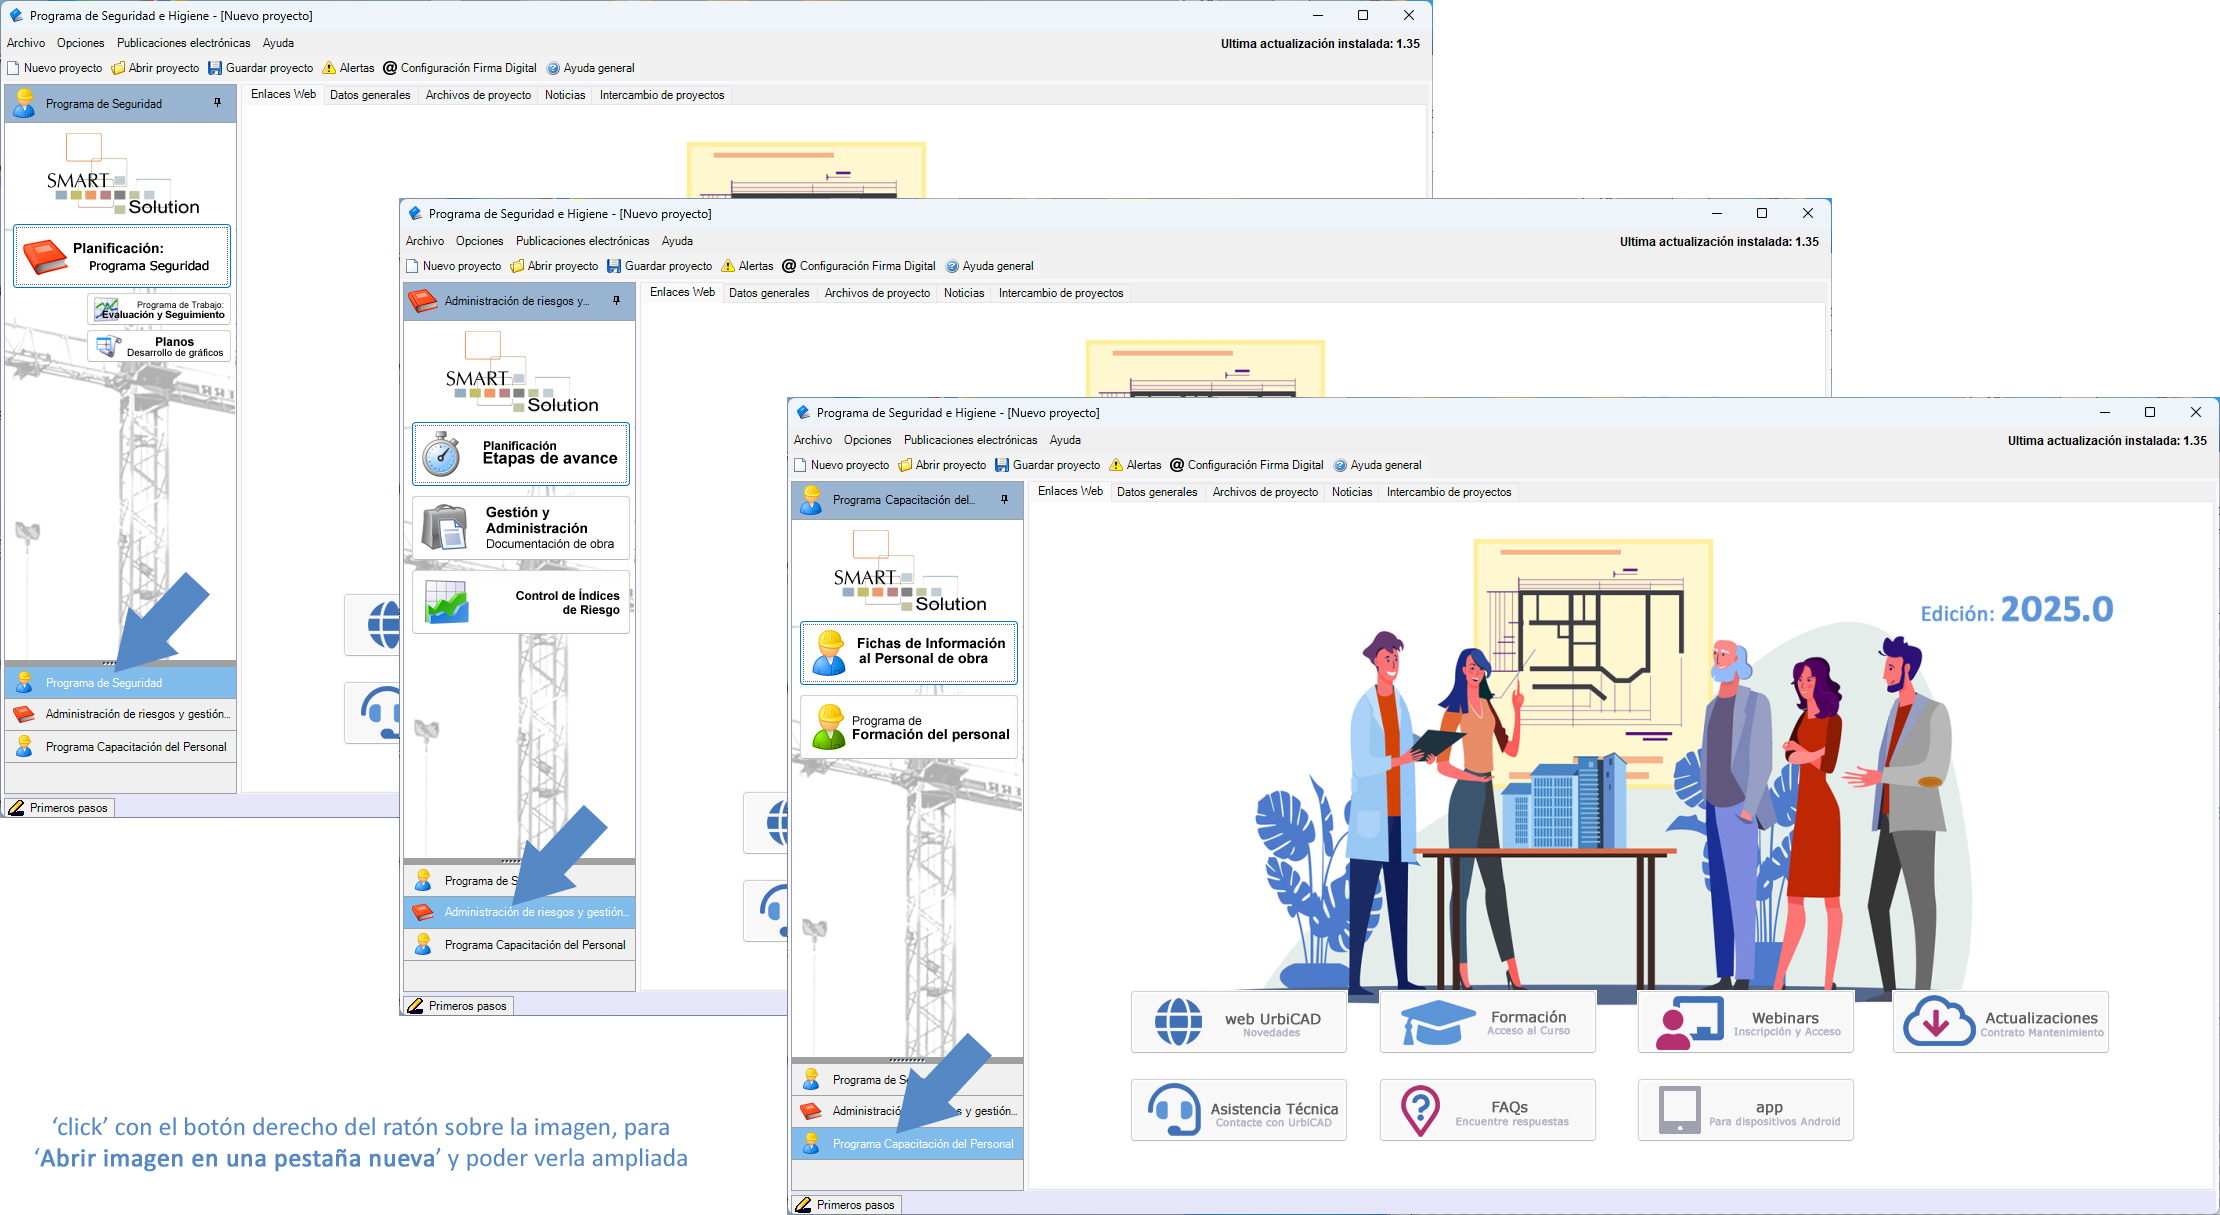Image resolution: width=2220 pixels, height=1215 pixels.
Task: Select Administración de riesgos y gestión in back window
Action: coord(120,714)
